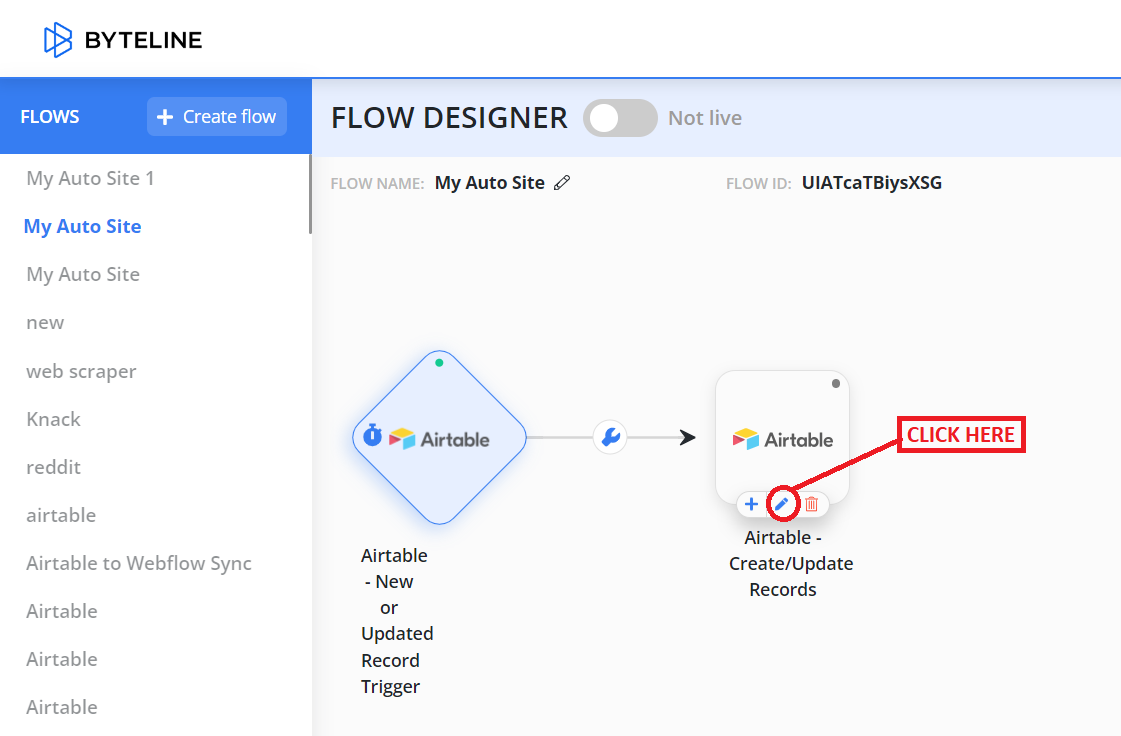Viewport: 1121px width, 736px height.
Task: Delete the Airtable Create/Update Records node
Action: pos(812,504)
